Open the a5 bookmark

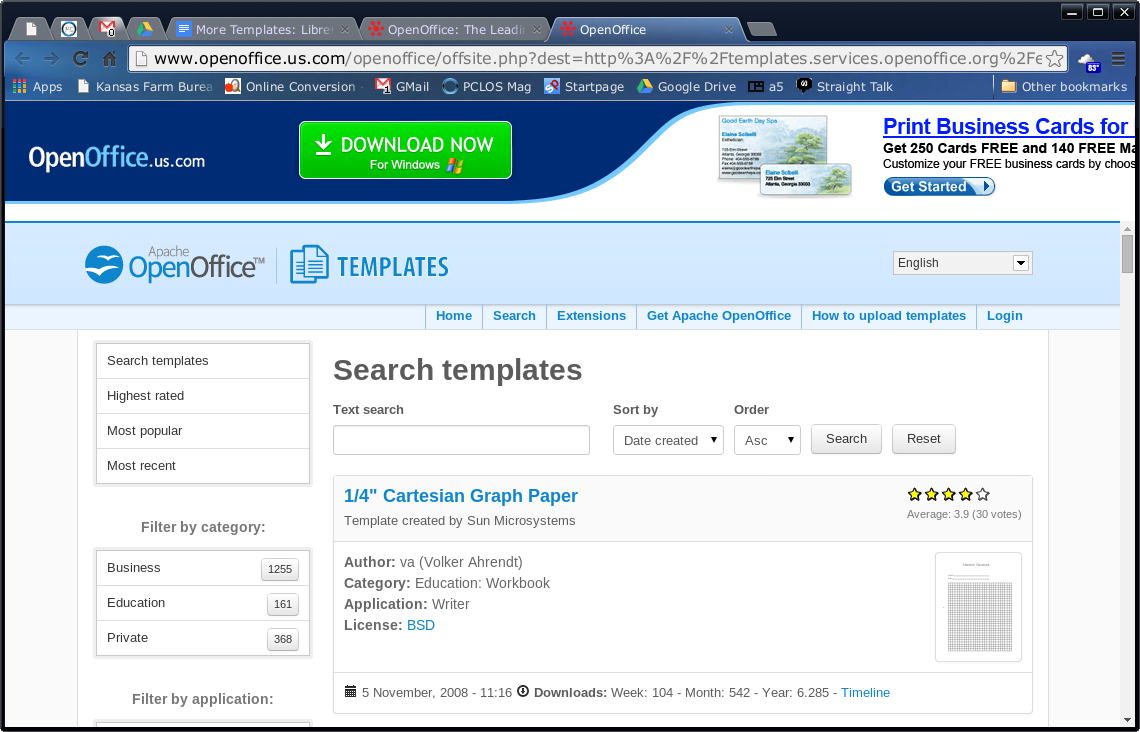(x=766, y=87)
